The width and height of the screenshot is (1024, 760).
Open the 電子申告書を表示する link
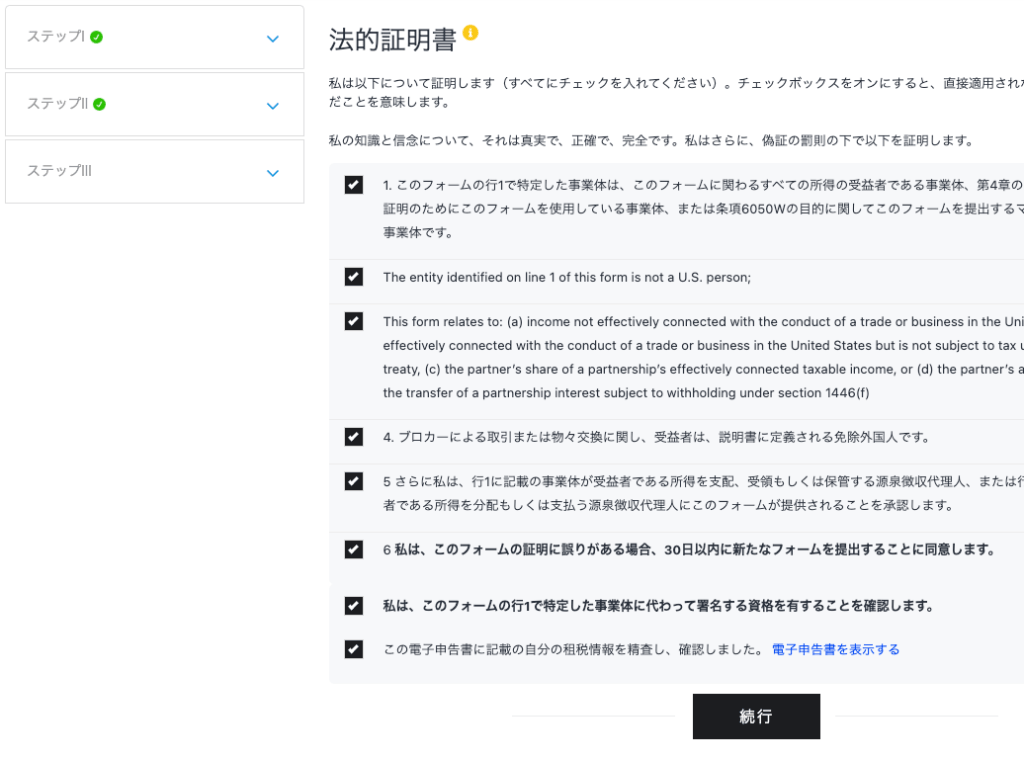835,649
